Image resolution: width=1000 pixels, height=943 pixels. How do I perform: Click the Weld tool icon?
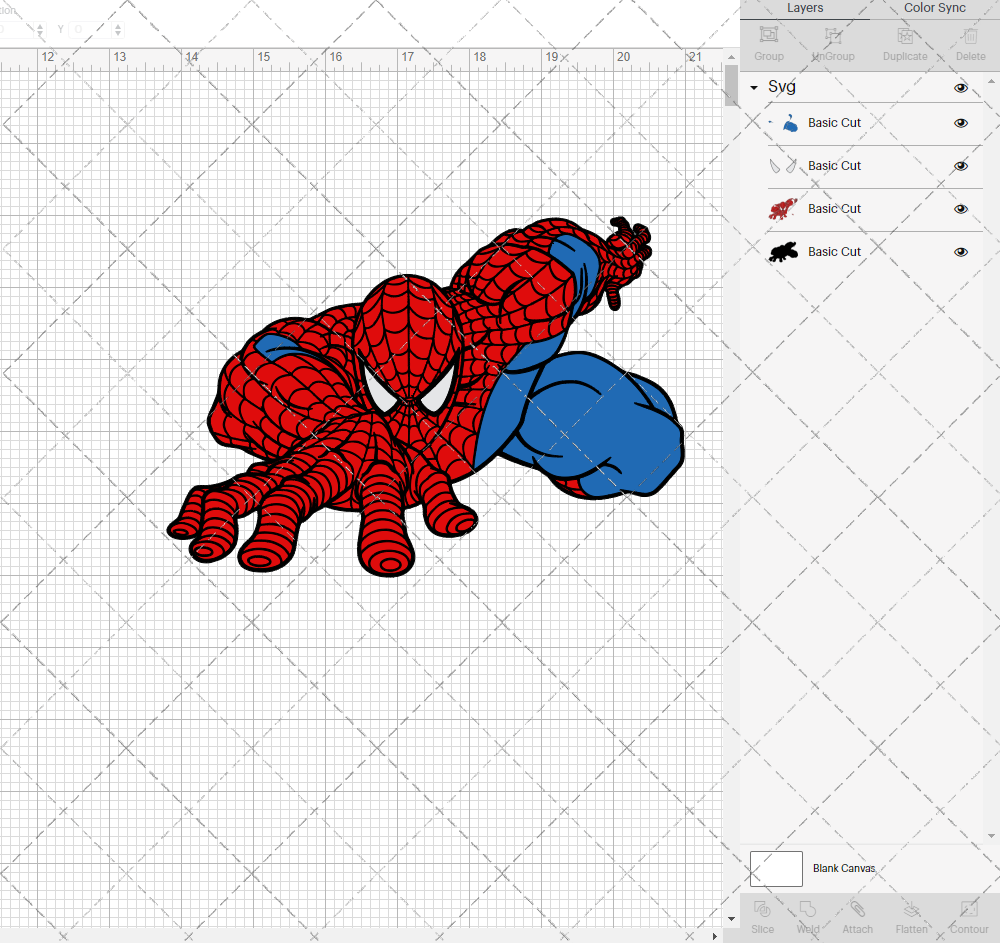click(x=807, y=909)
